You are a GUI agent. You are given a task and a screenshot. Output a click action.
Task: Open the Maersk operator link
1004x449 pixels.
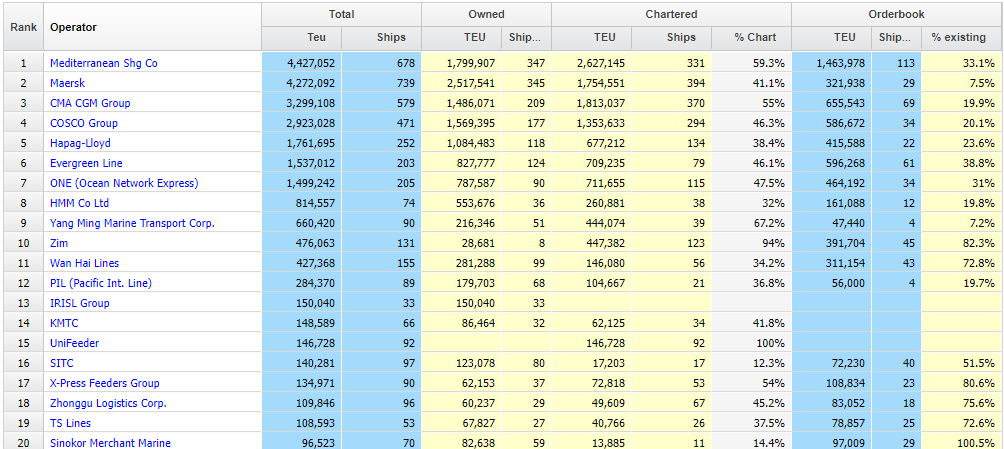67,83
